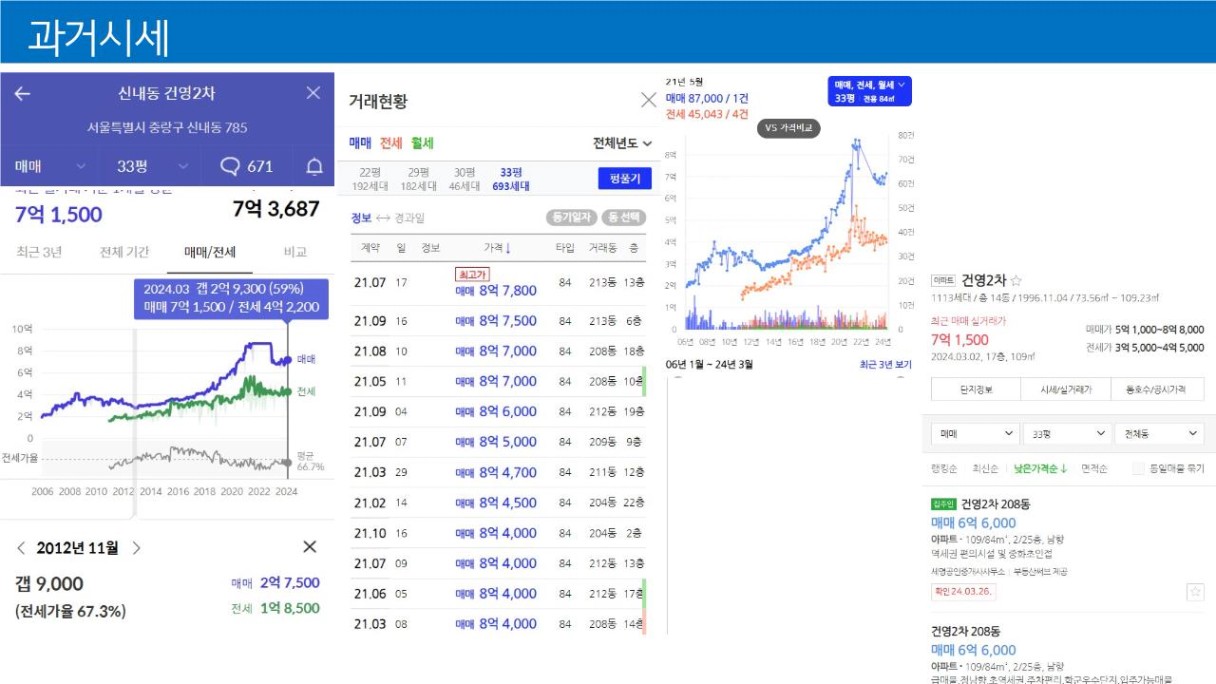The image size is (1216, 684).
Task: Click the blue 평풀기 button
Action: [x=624, y=178]
